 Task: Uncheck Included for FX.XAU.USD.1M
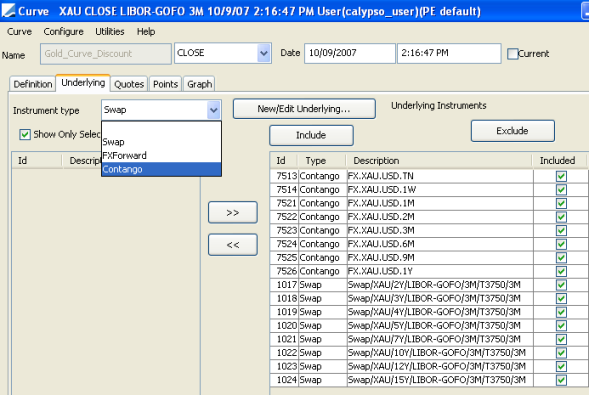coord(561,204)
